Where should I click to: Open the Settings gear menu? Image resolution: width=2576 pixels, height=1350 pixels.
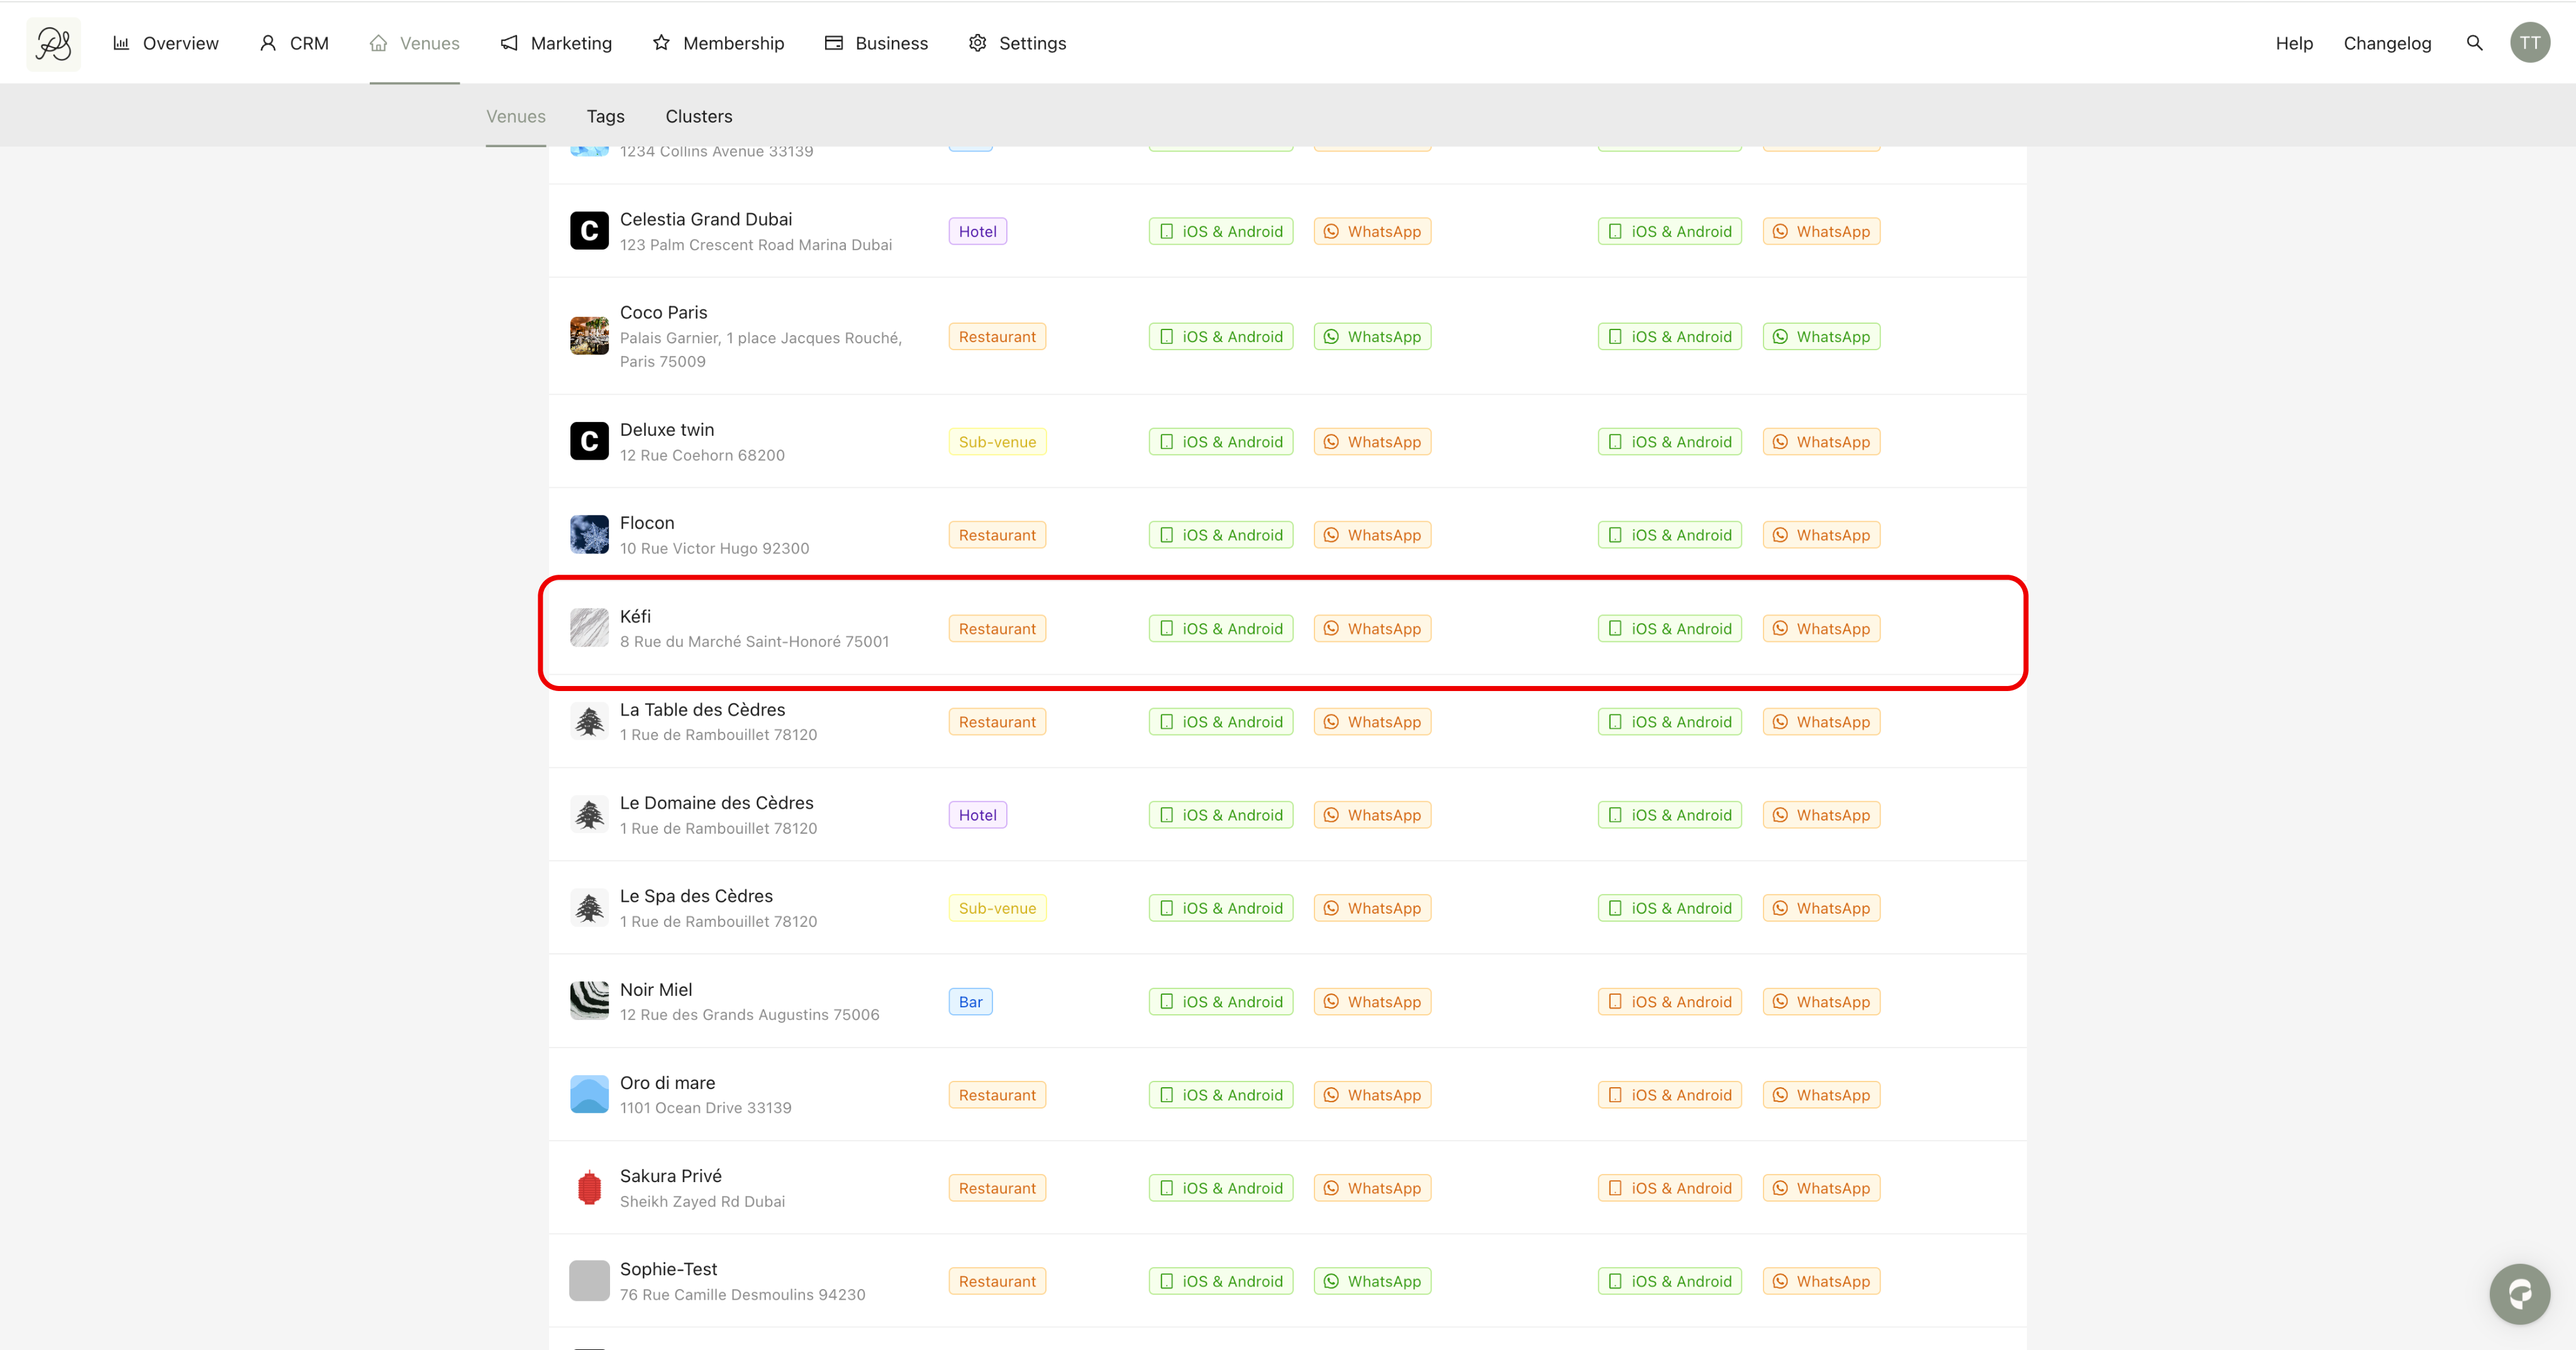1017,43
